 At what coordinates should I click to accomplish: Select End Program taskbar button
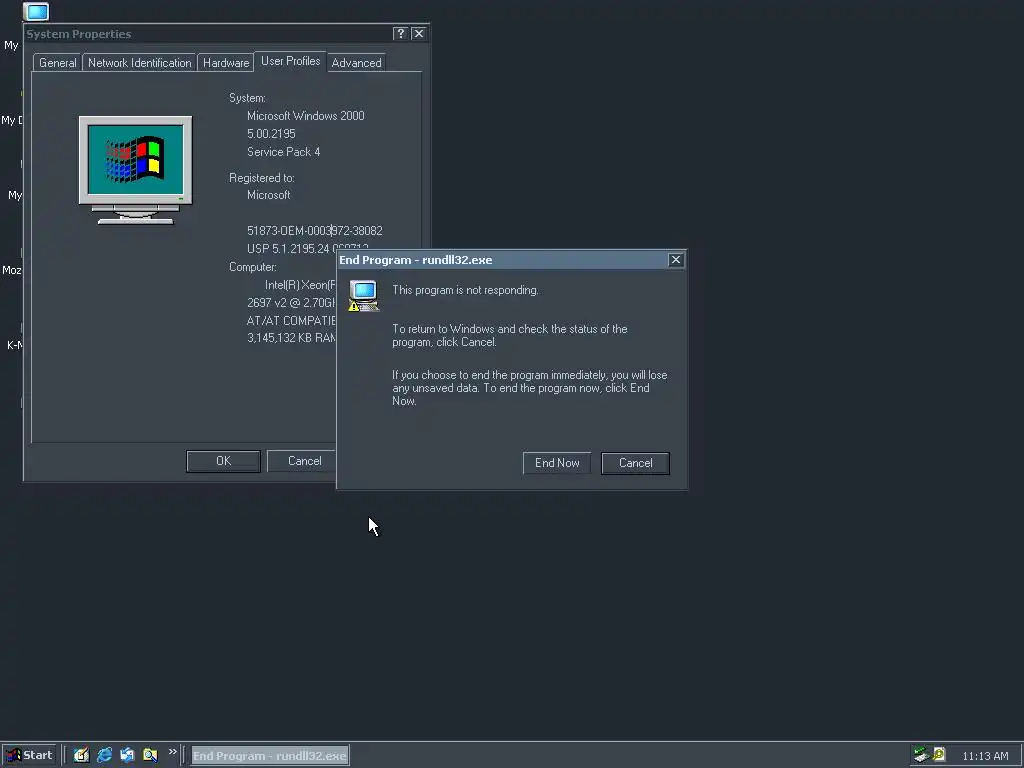tap(270, 756)
